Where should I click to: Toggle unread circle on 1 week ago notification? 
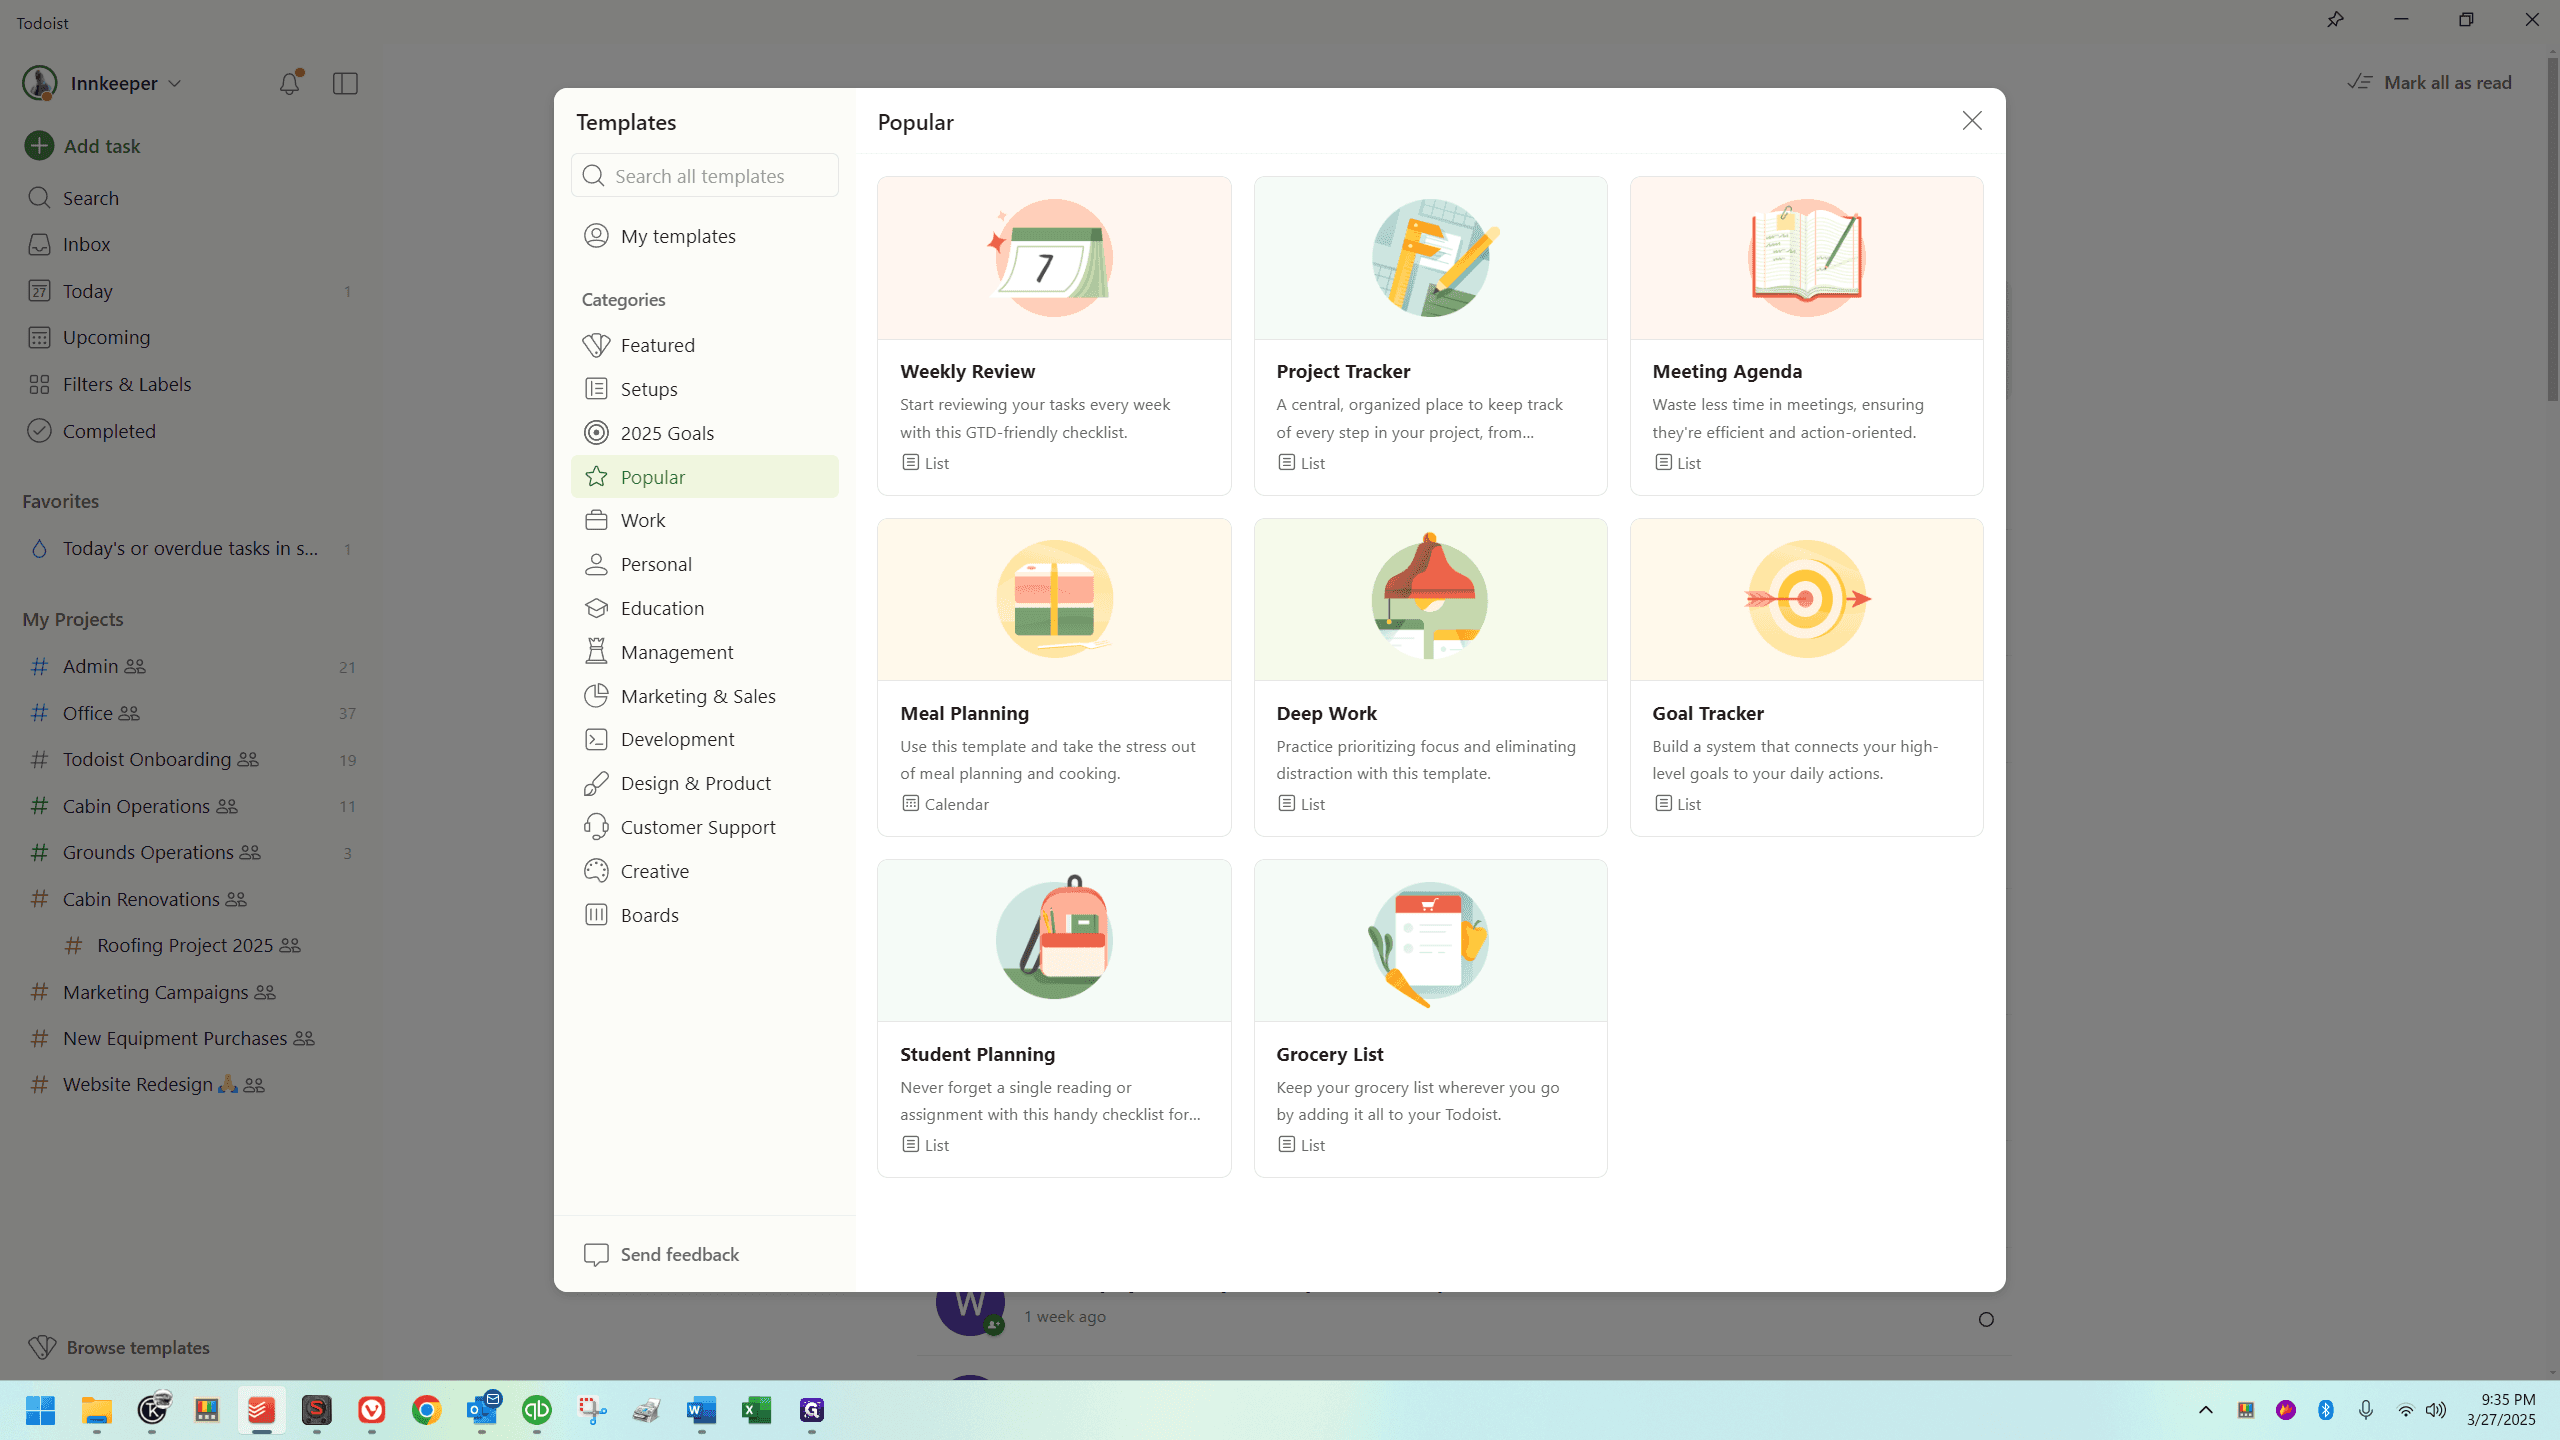[x=1986, y=1320]
